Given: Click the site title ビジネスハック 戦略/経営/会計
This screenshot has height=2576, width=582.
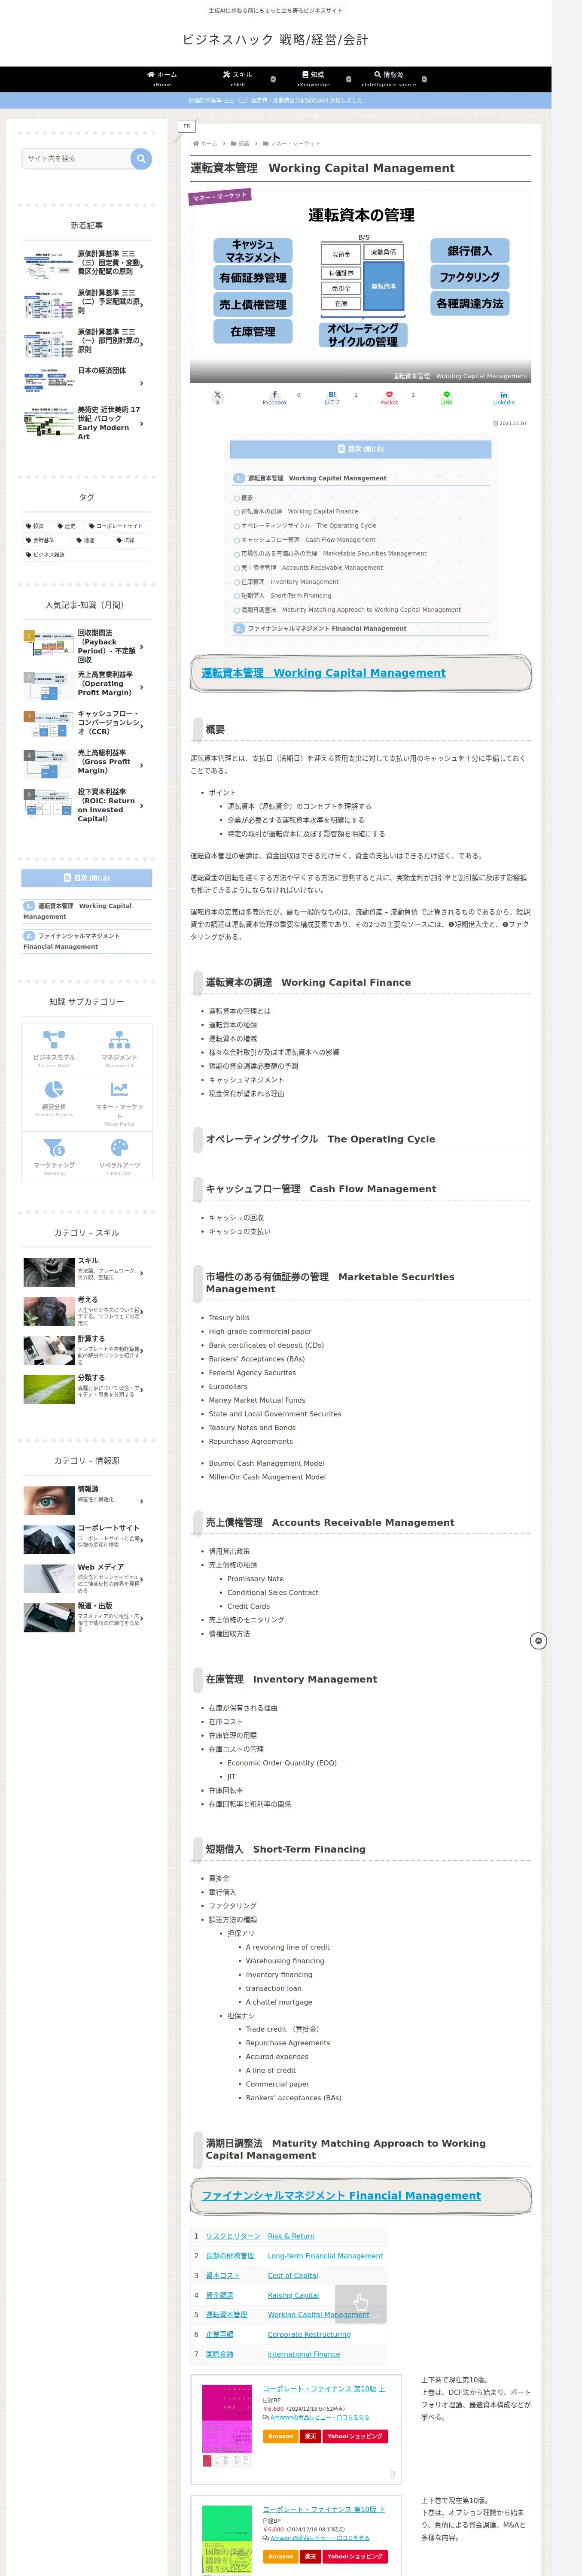Looking at the screenshot, I should (x=275, y=40).
